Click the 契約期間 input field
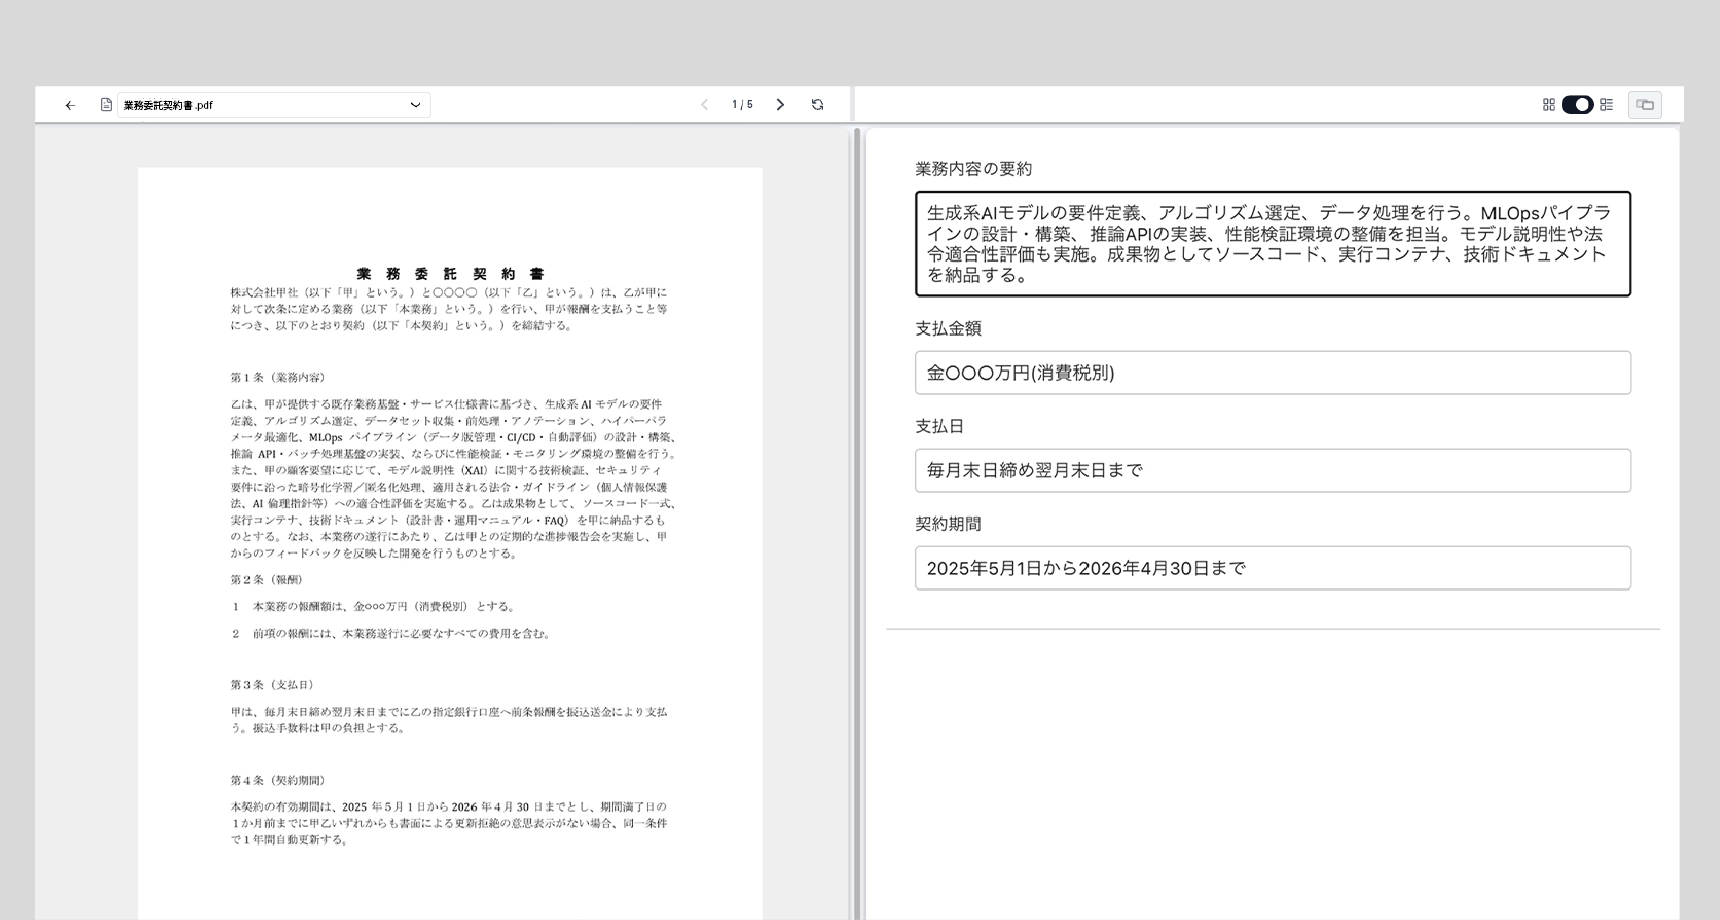Screen dimensions: 1720x920 1272,568
